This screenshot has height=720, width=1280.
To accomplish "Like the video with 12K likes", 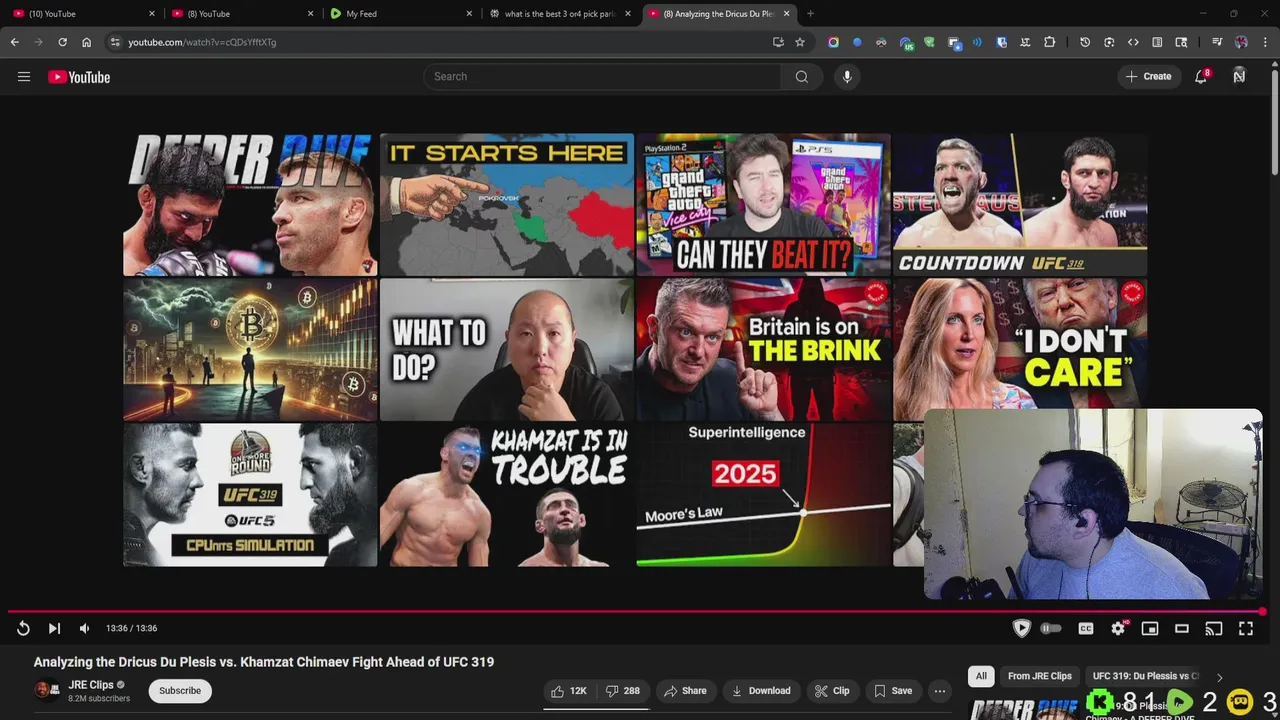I will click(570, 691).
